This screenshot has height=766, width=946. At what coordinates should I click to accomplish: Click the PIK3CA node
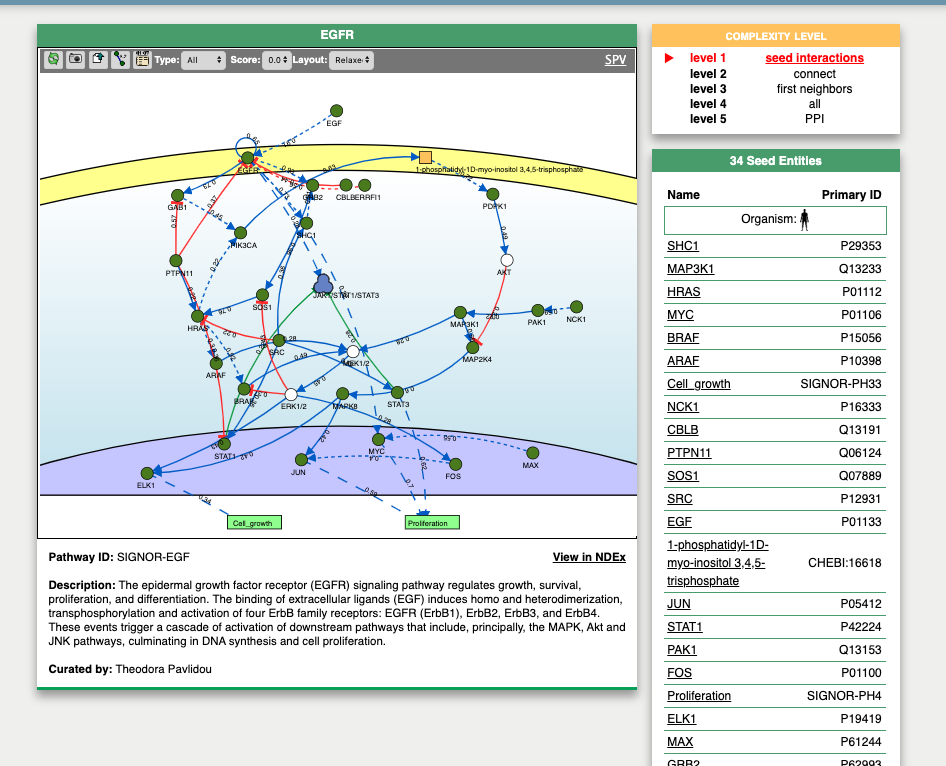coord(240,233)
